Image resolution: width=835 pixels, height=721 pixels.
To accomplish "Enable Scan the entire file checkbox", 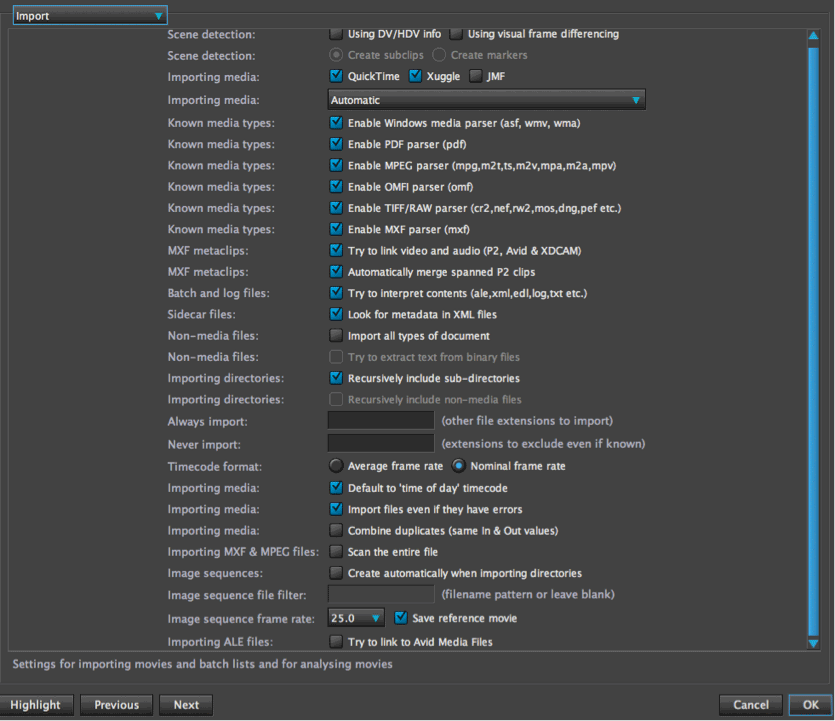I will 335,552.
